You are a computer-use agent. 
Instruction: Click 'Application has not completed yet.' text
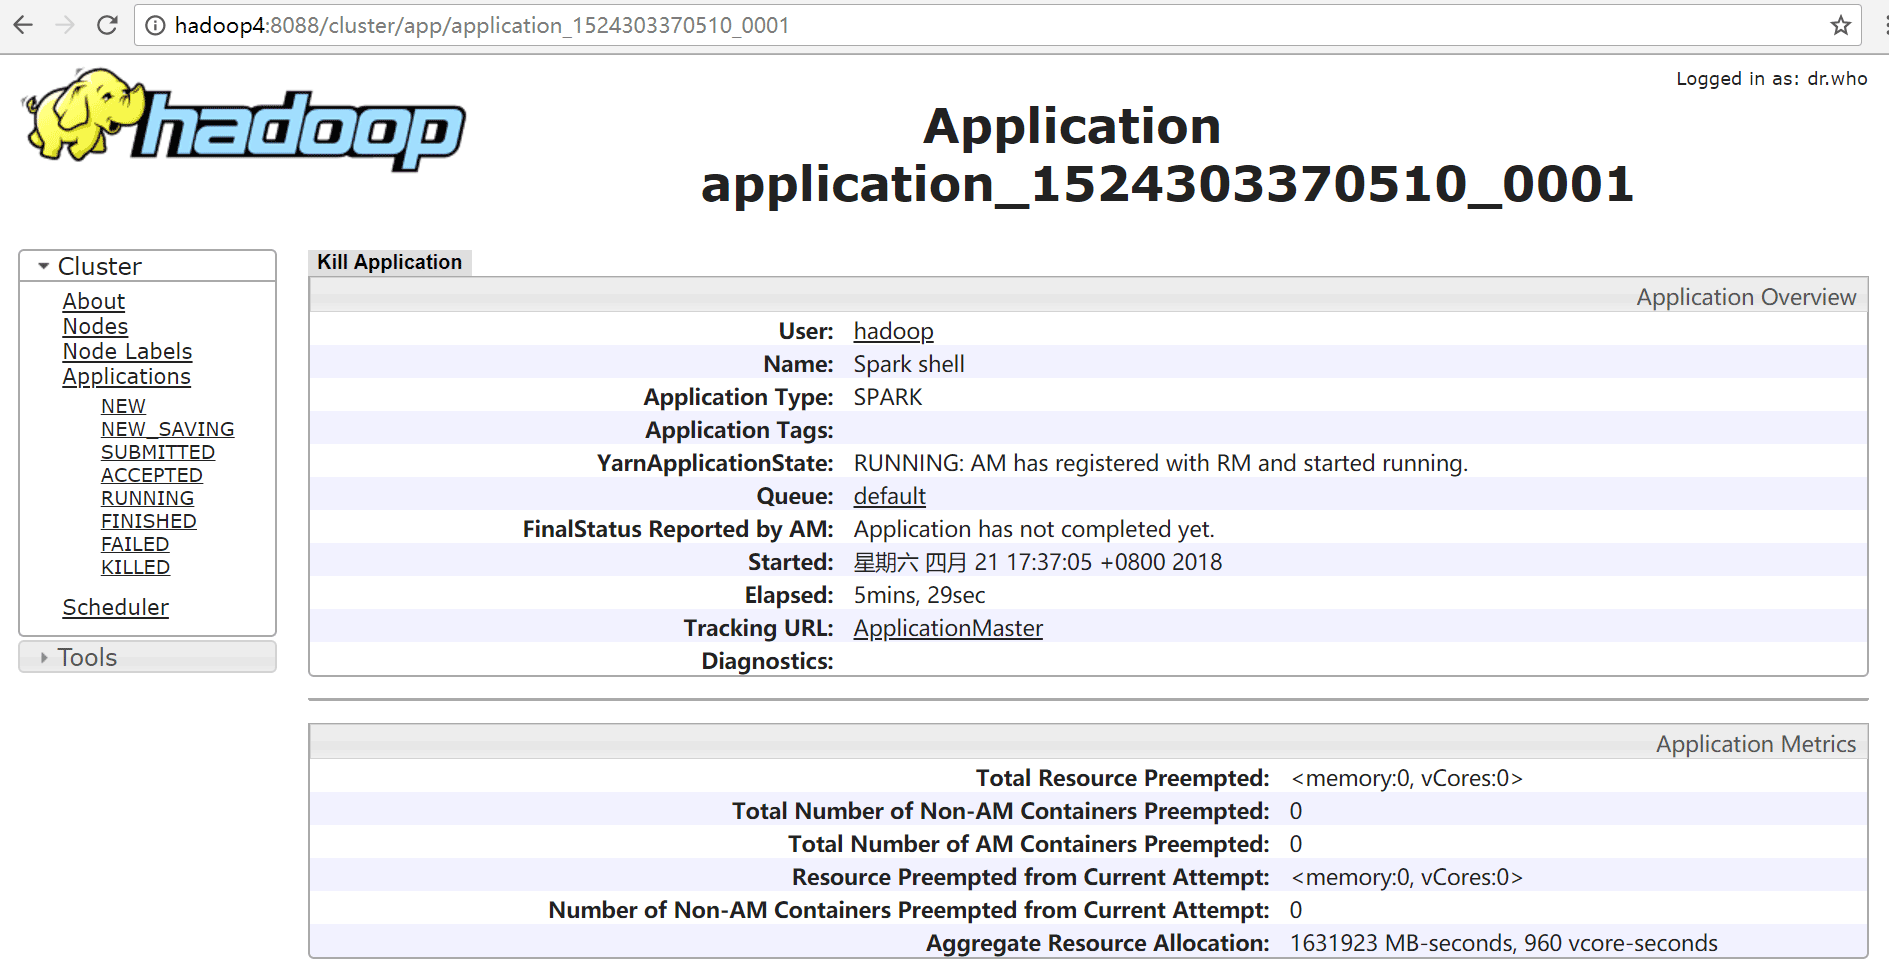coord(1034,529)
